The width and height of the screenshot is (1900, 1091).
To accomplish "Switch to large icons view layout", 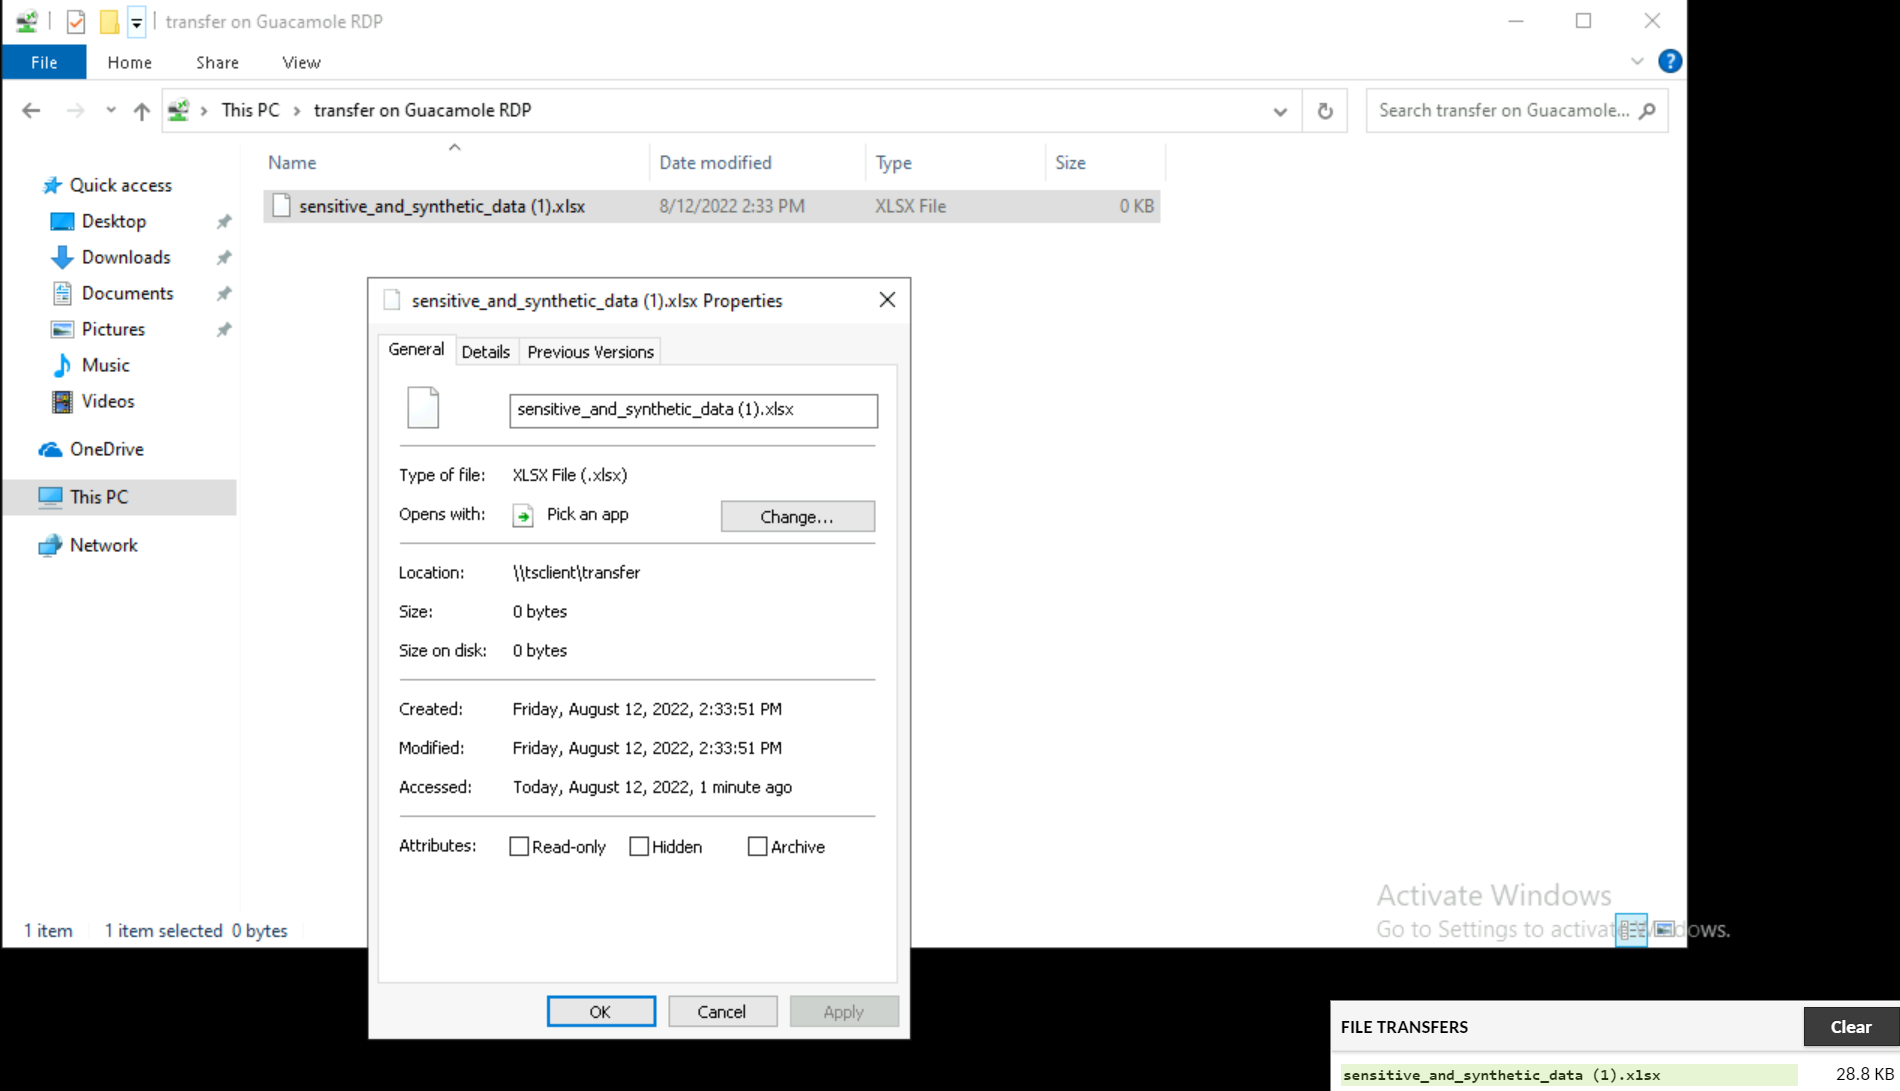I will 1664,930.
